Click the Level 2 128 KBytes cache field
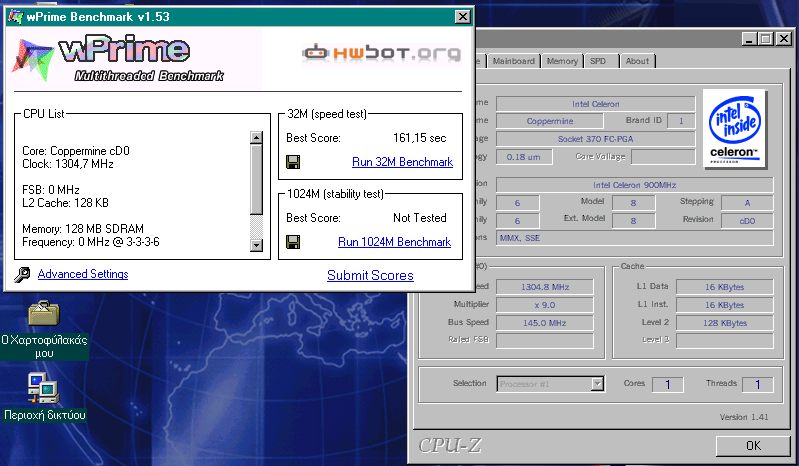The width and height of the screenshot is (799, 466). click(x=725, y=323)
